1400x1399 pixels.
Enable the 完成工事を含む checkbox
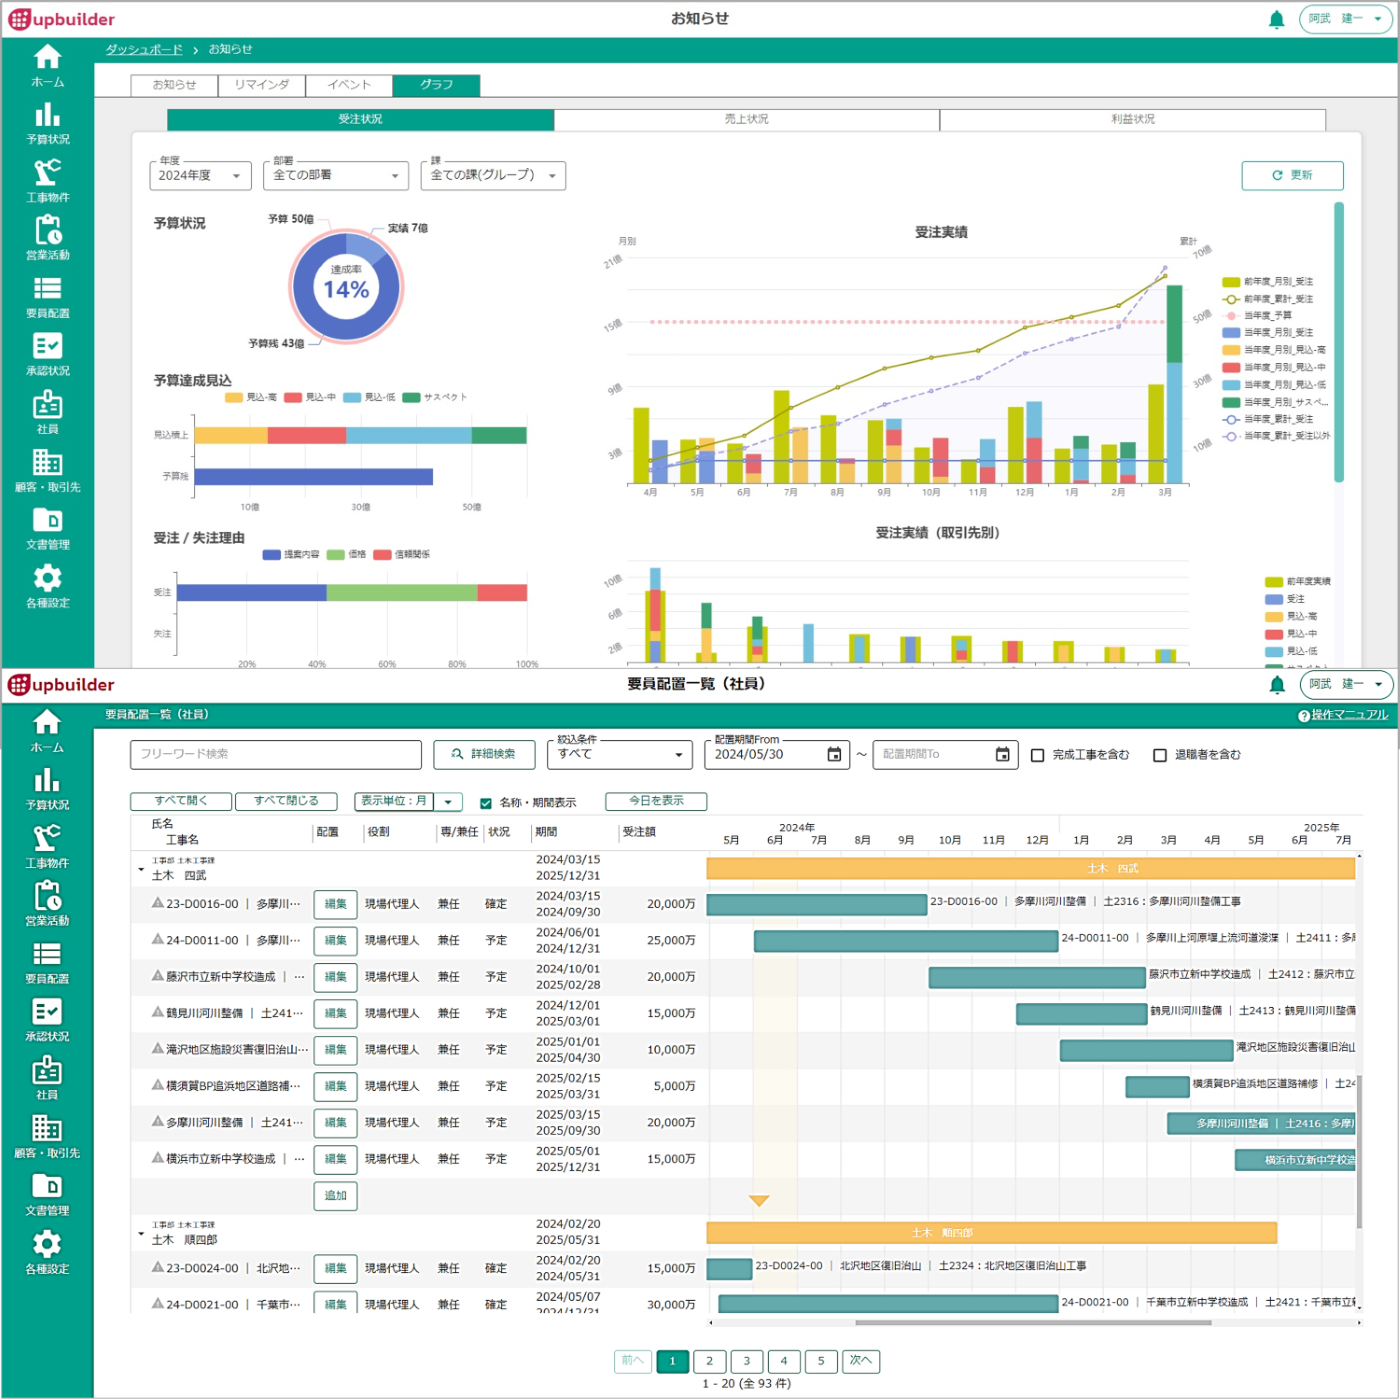tap(1037, 755)
